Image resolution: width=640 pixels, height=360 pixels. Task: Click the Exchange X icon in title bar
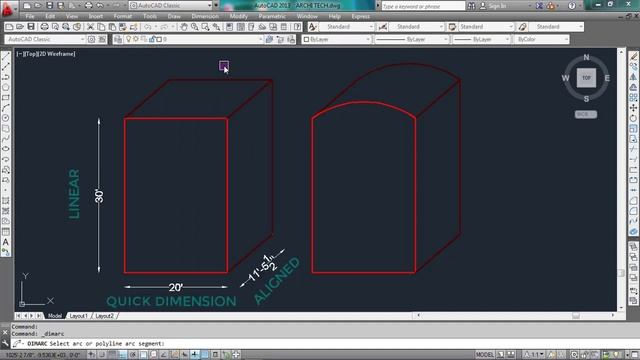click(539, 6)
